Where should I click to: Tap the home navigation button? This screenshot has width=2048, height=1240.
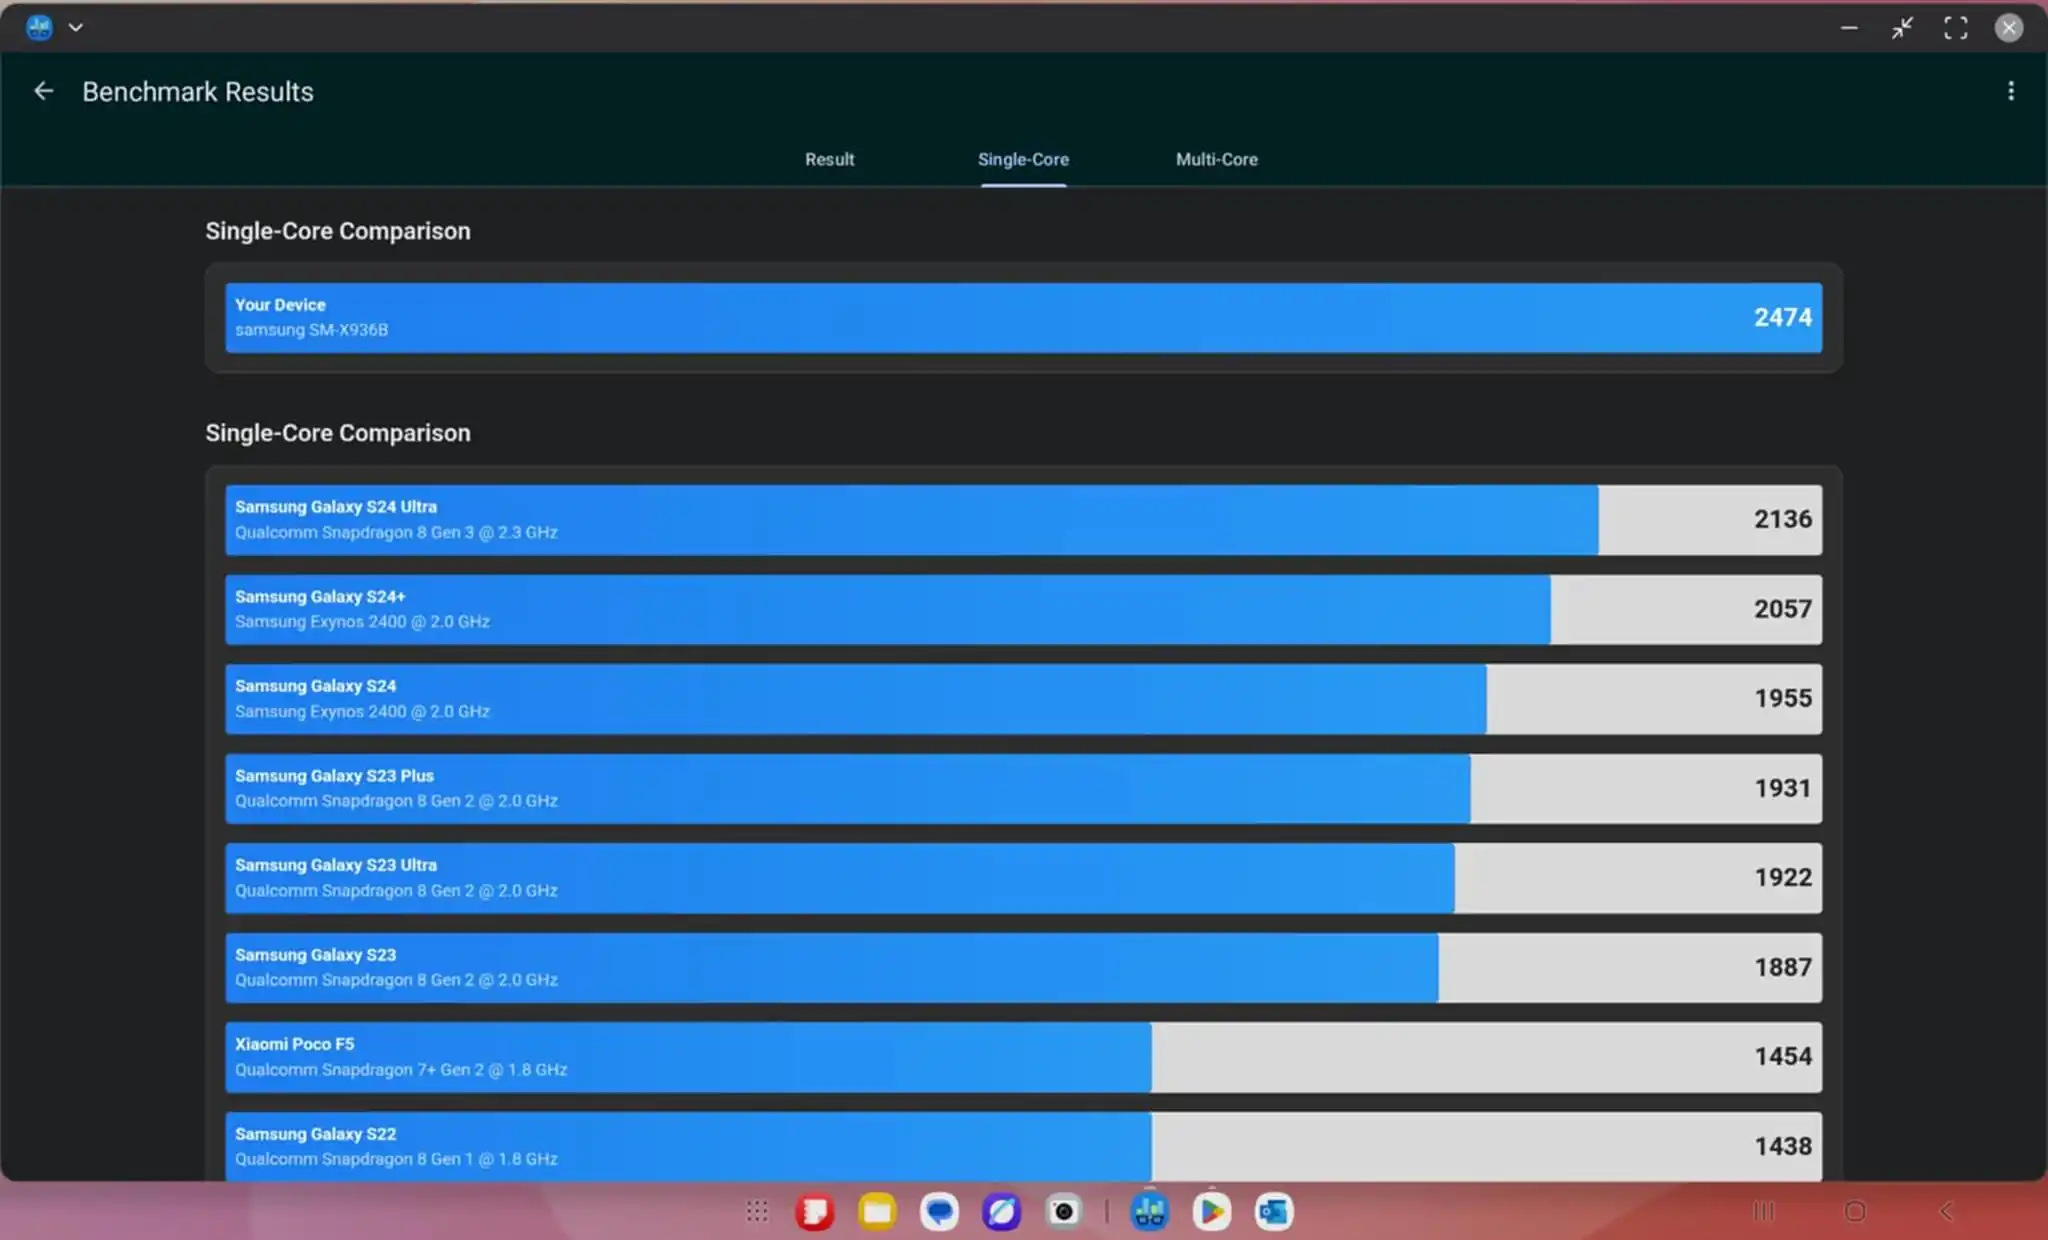[x=1855, y=1211]
